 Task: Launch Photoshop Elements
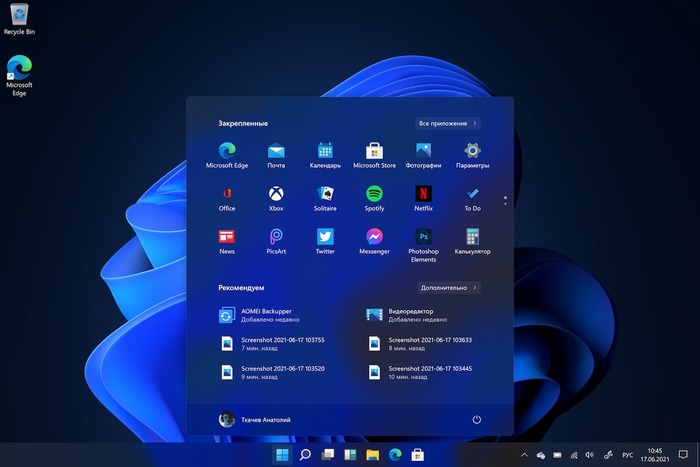coord(423,245)
